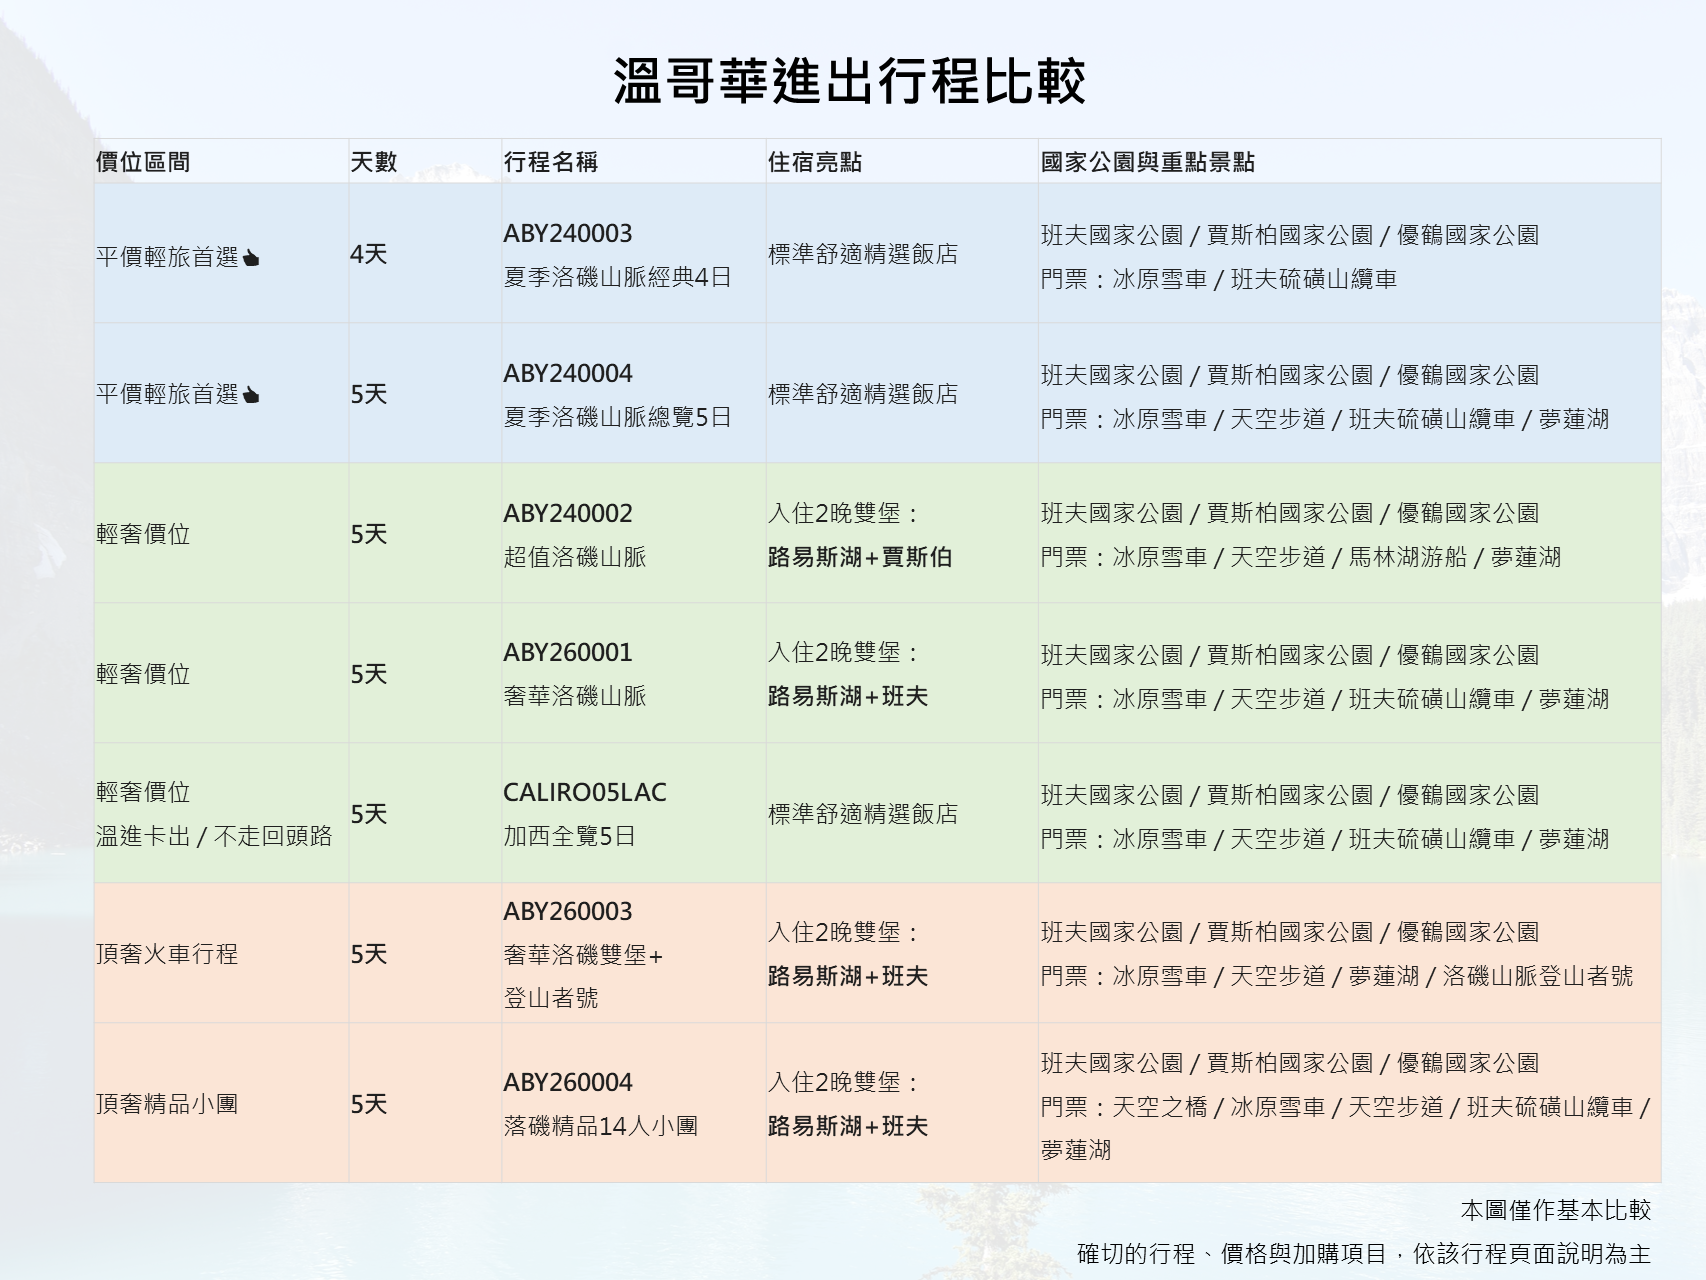Select itinerary code ABY260001
The image size is (1706, 1280).
(567, 652)
